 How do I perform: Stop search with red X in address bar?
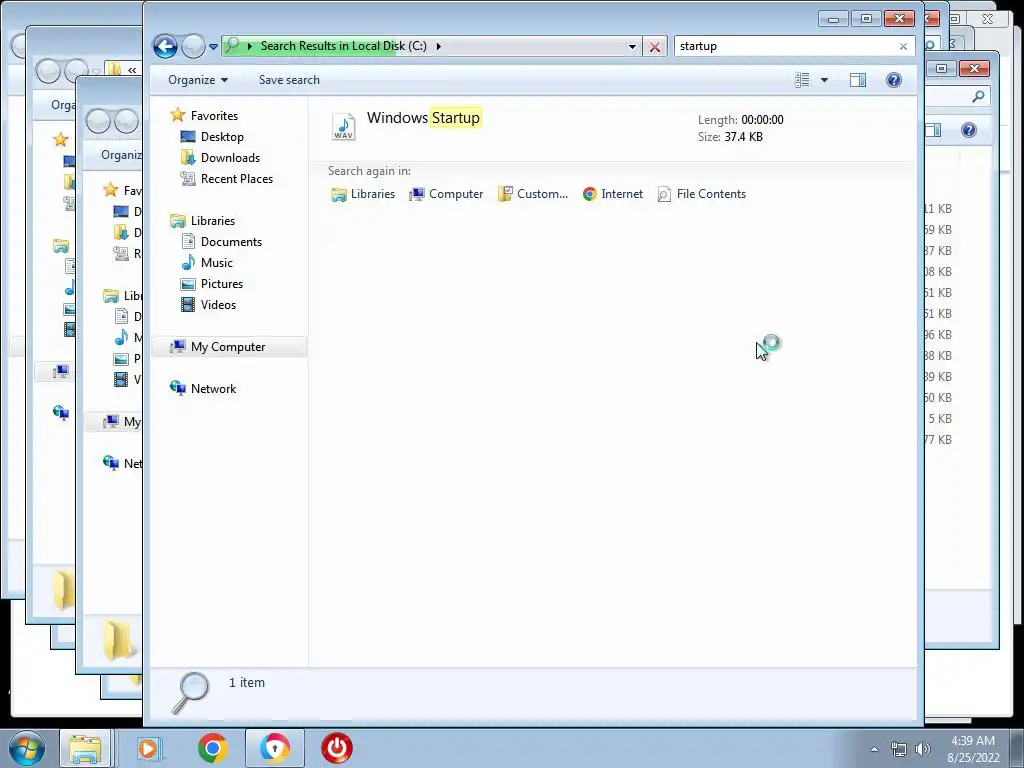click(654, 46)
